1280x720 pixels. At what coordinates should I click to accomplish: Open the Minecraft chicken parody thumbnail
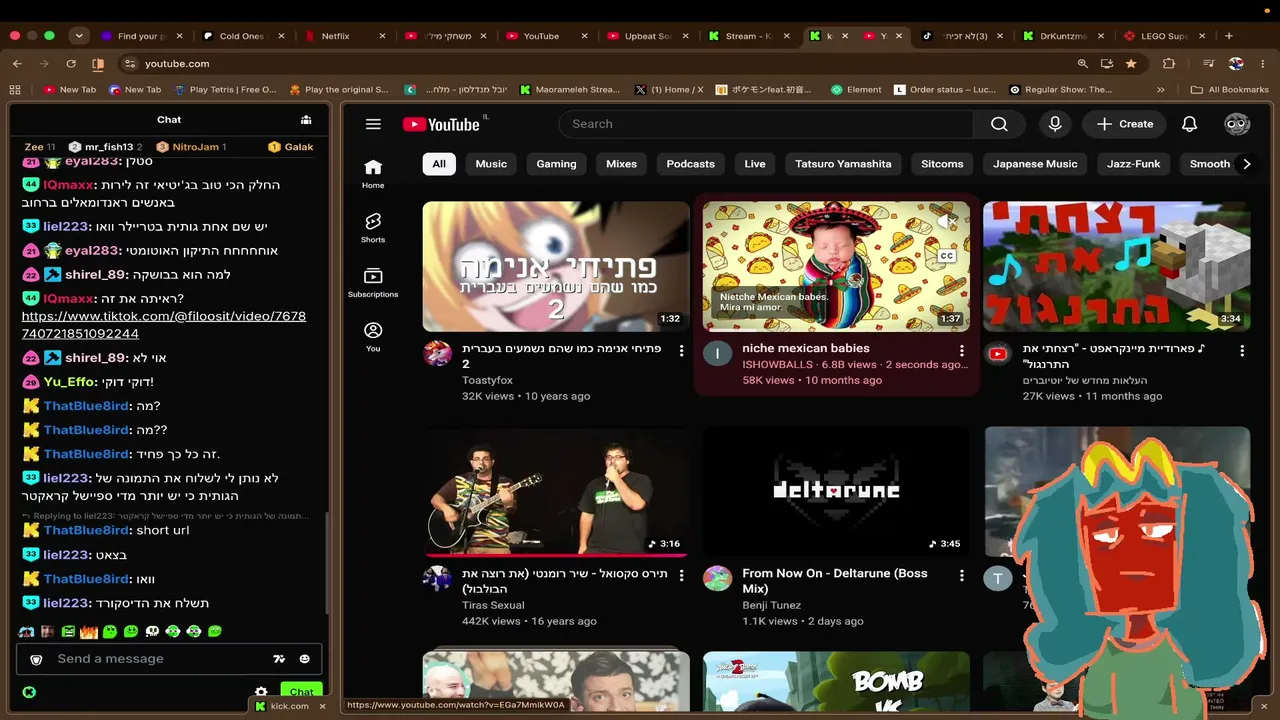(x=1116, y=266)
